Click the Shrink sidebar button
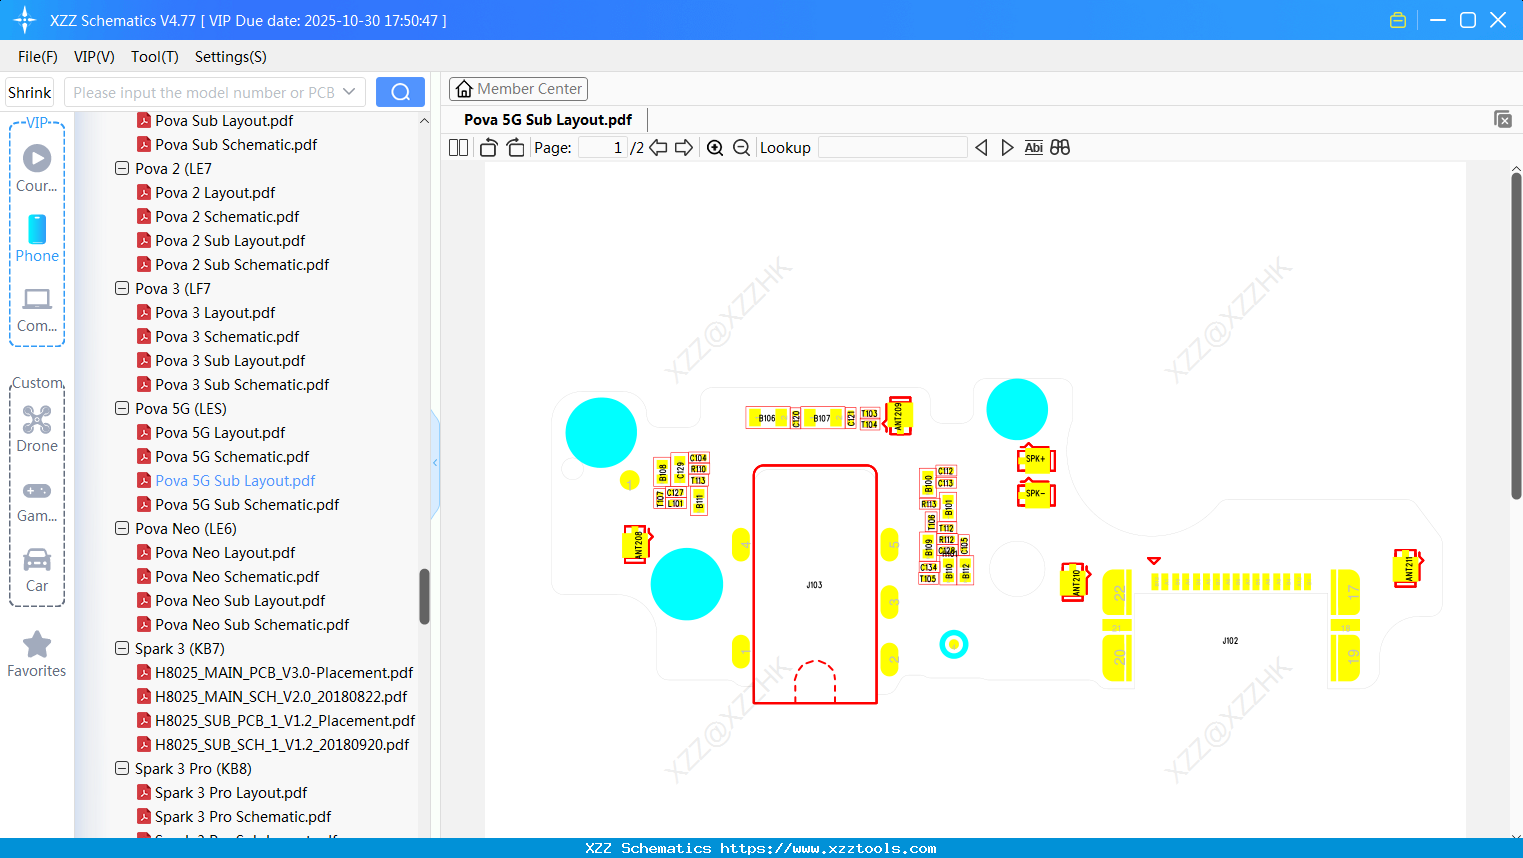1523x858 pixels. click(29, 91)
